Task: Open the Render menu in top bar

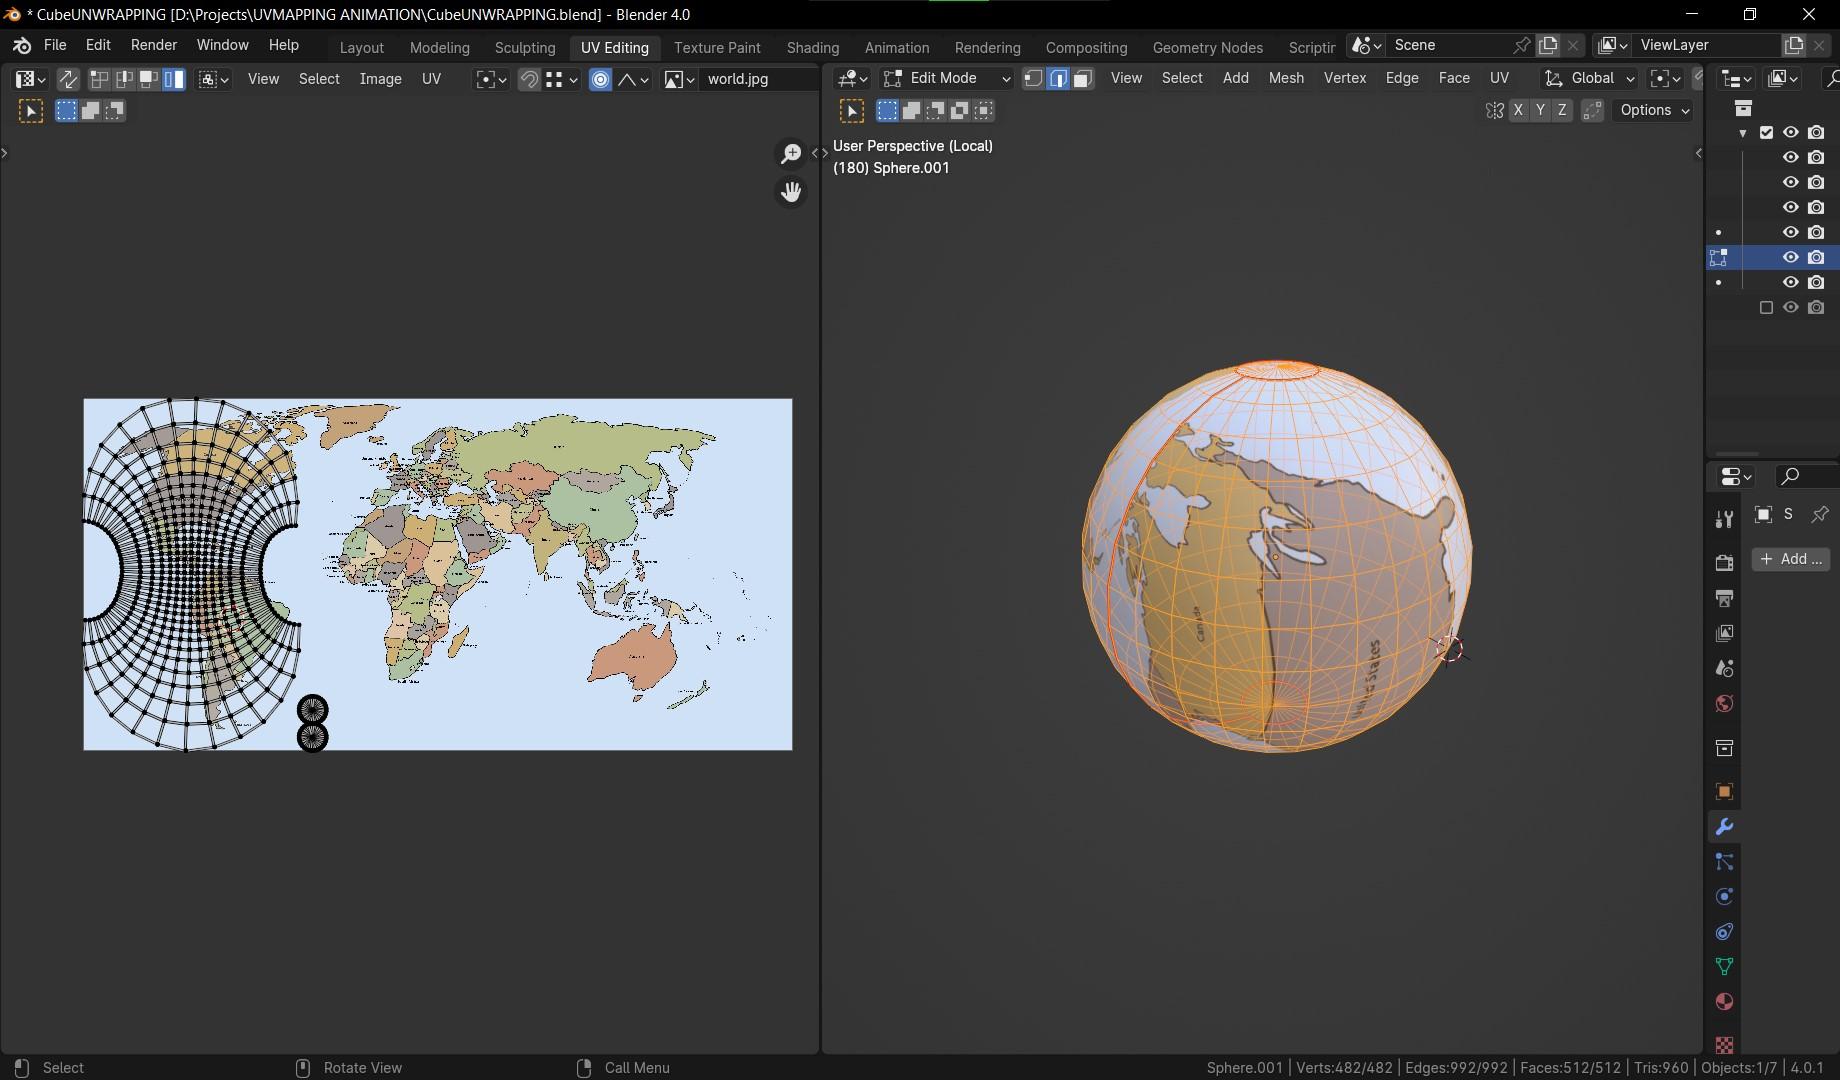Action: tap(154, 45)
